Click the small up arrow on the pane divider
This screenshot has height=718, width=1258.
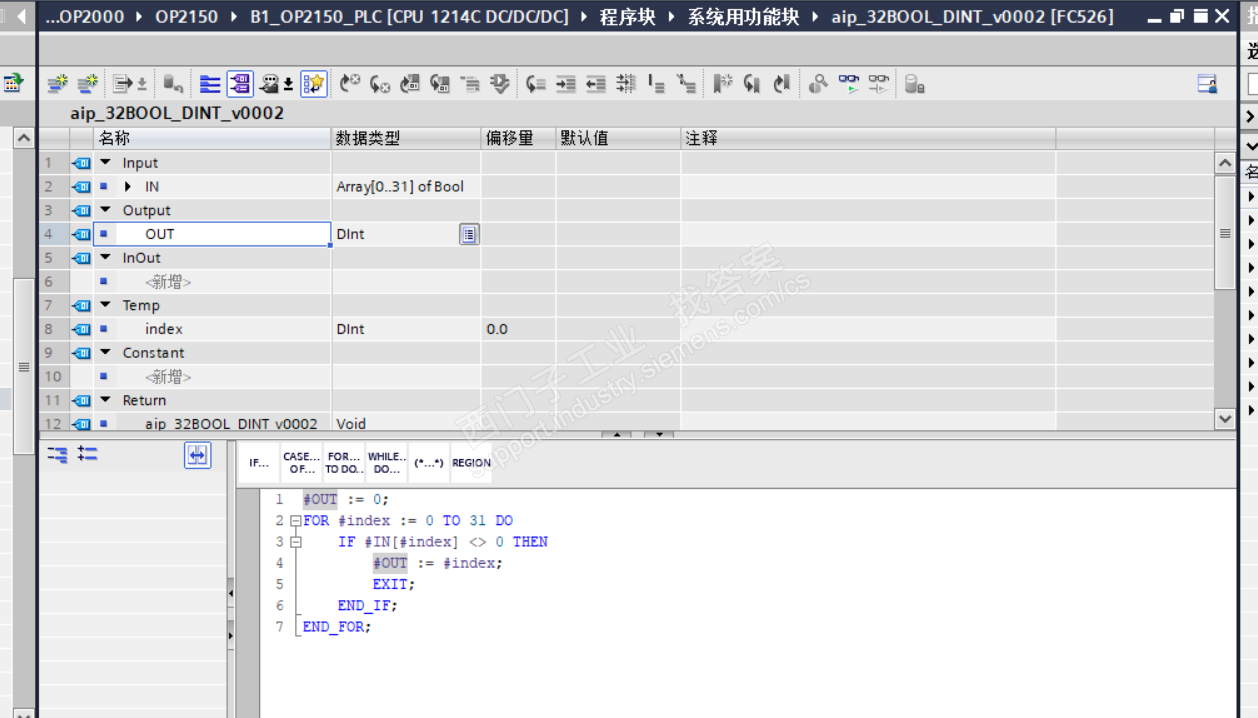point(616,435)
